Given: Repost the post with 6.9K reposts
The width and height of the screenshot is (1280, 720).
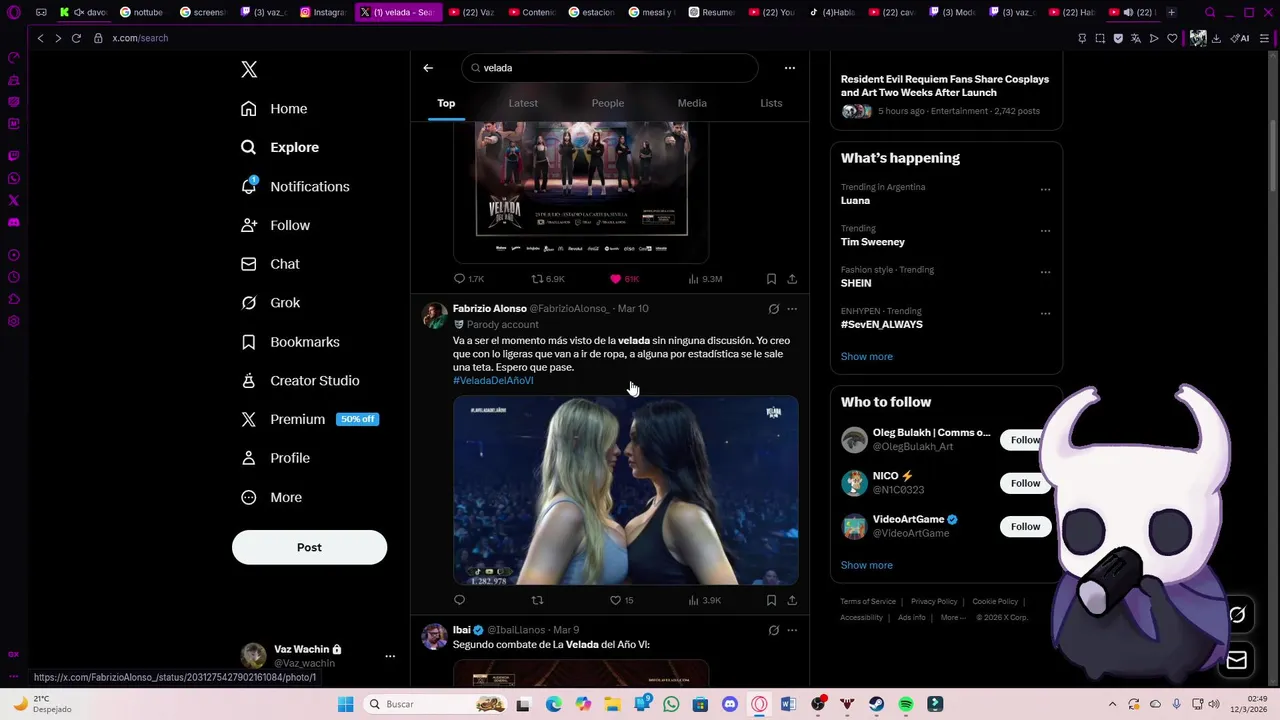Looking at the screenshot, I should (x=547, y=279).
